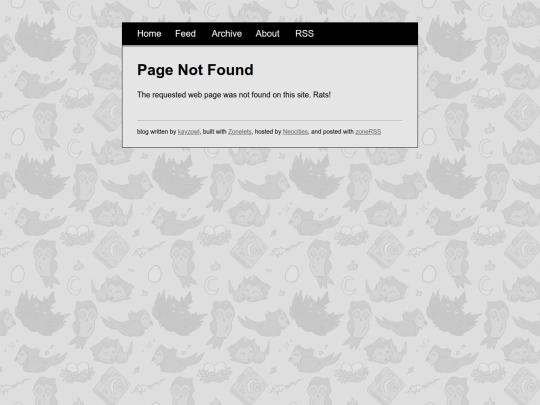
Task: Click the horizontal divider above the footer
Action: [270, 121]
